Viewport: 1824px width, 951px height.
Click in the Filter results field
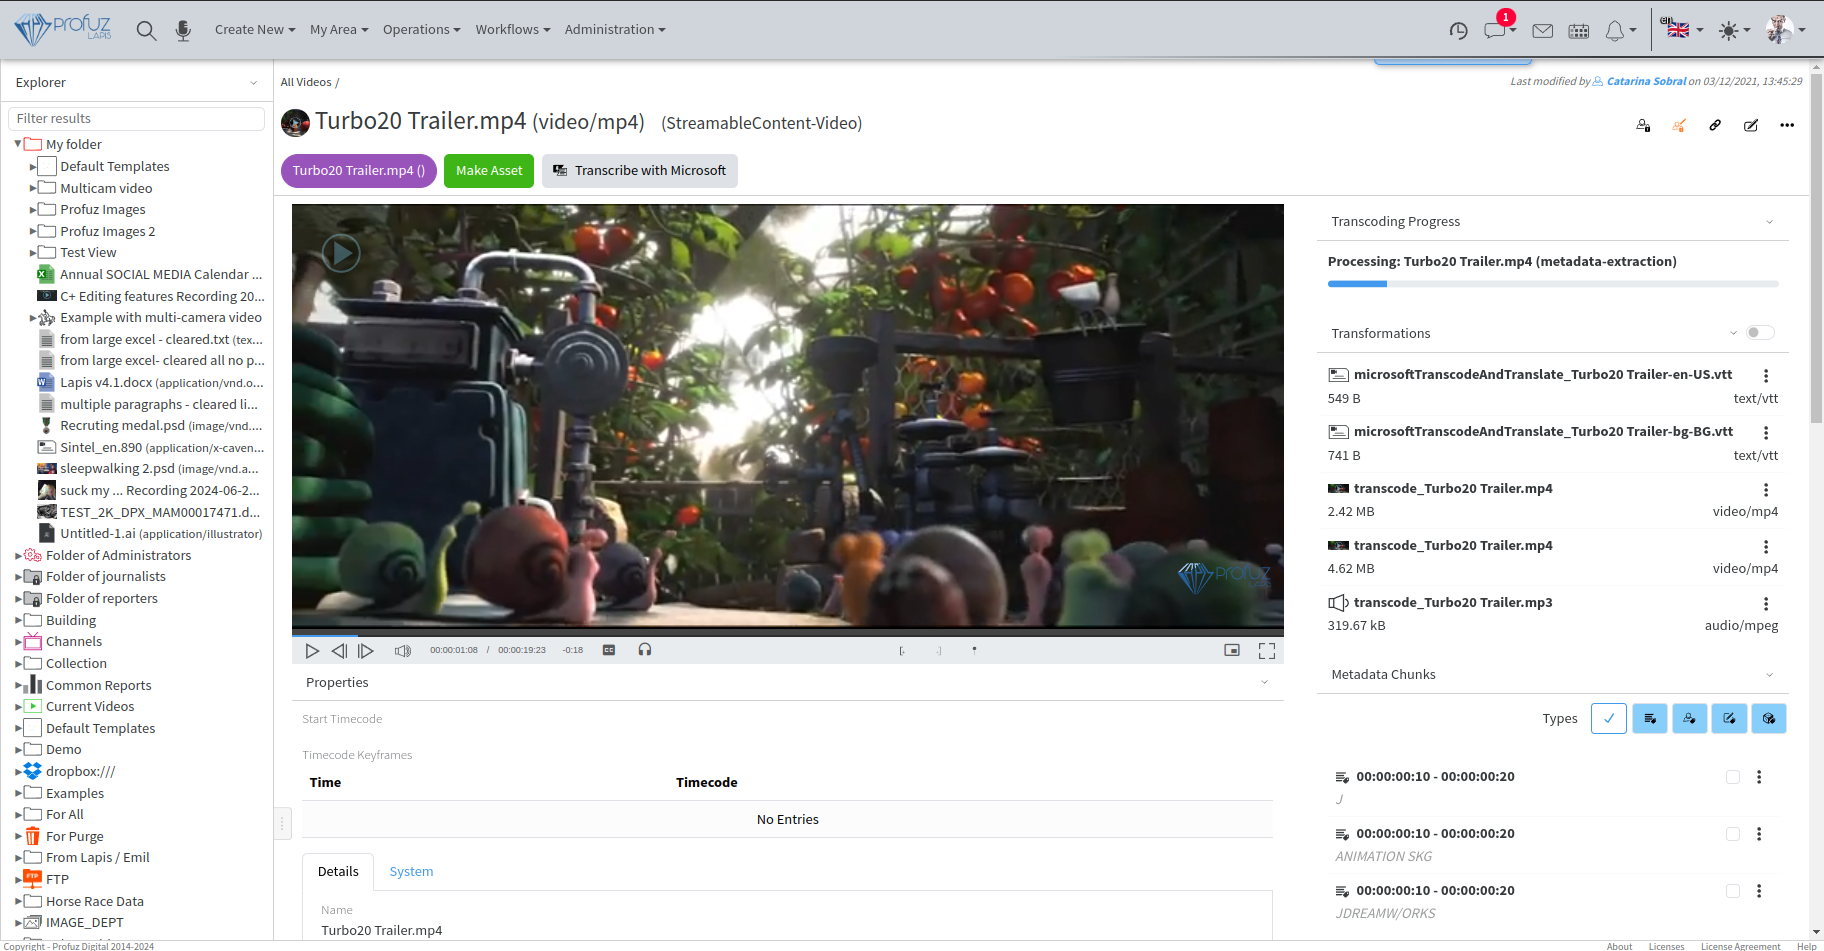click(137, 119)
